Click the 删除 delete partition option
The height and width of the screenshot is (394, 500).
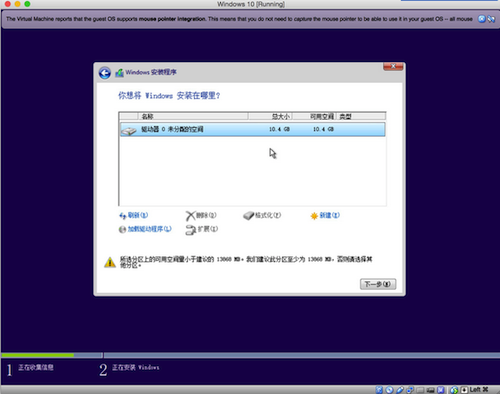click(201, 215)
